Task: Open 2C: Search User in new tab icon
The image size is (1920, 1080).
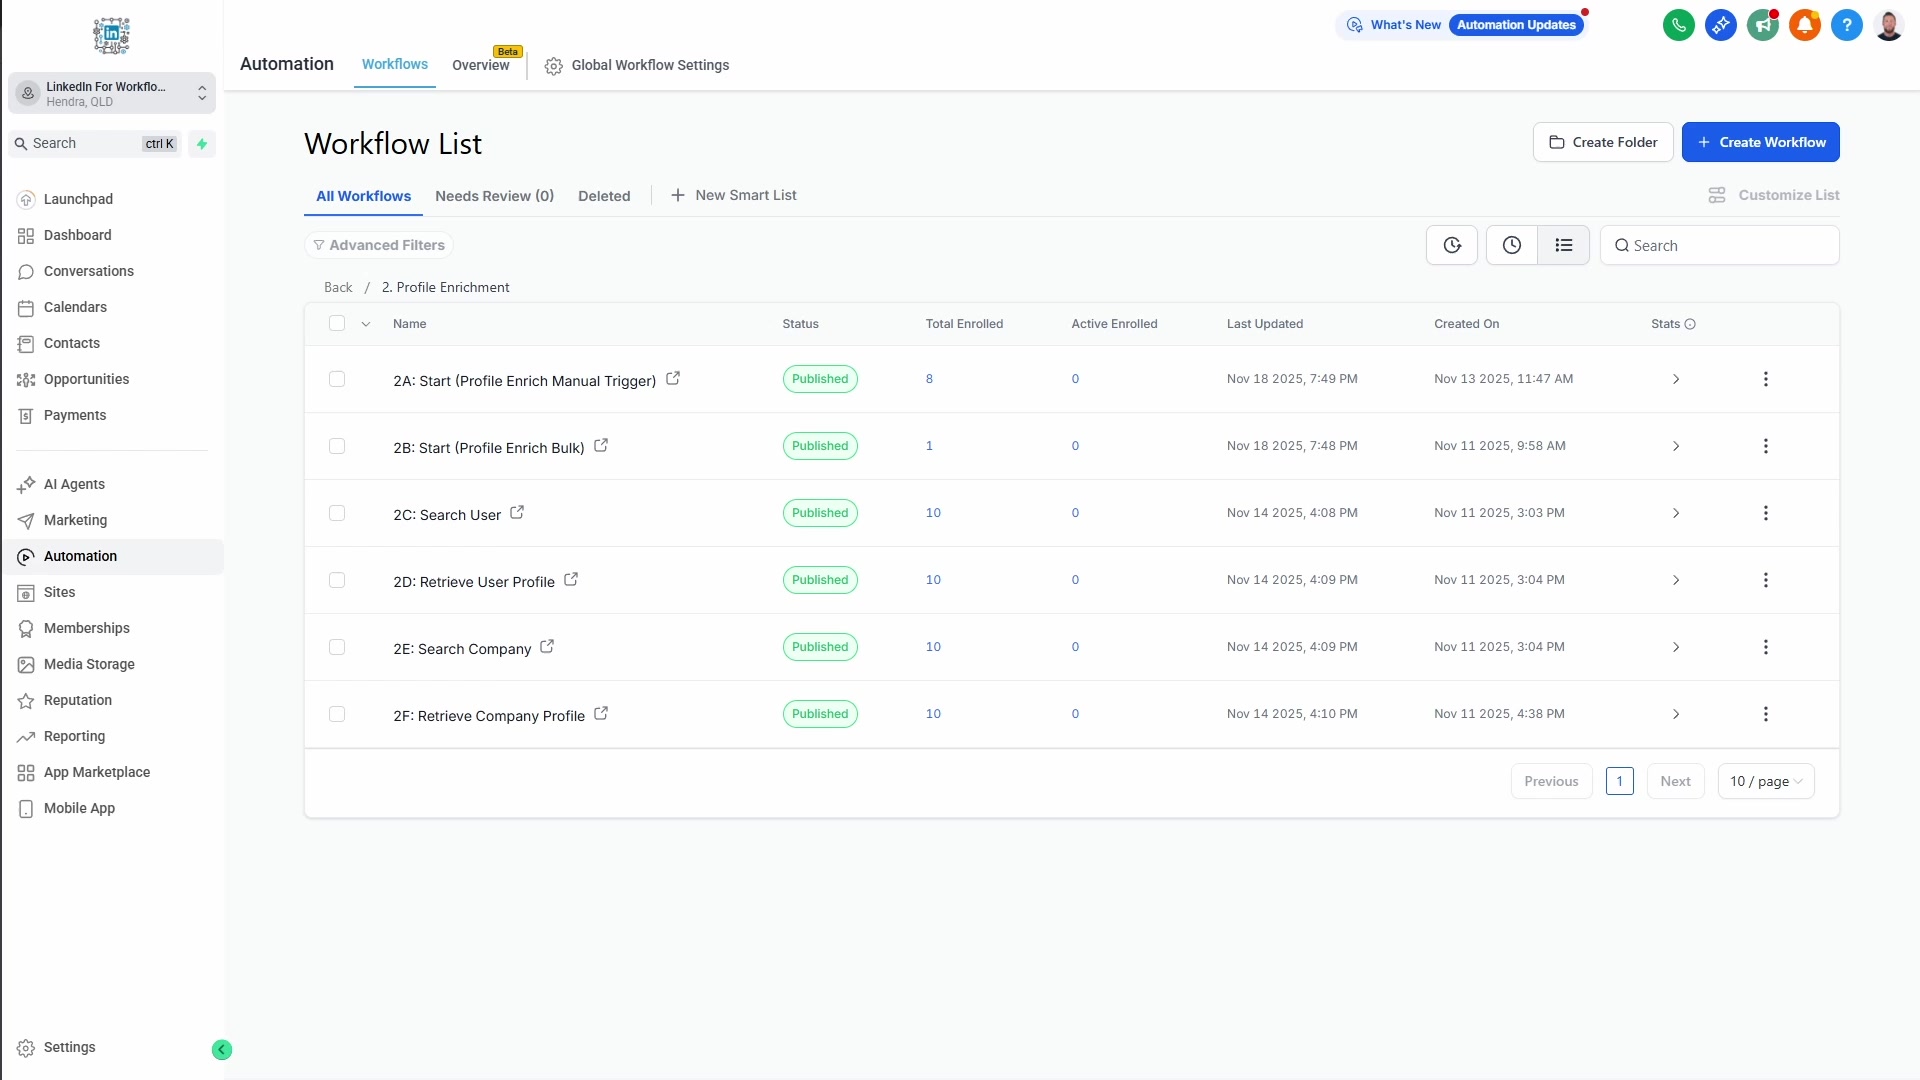Action: coord(517,512)
